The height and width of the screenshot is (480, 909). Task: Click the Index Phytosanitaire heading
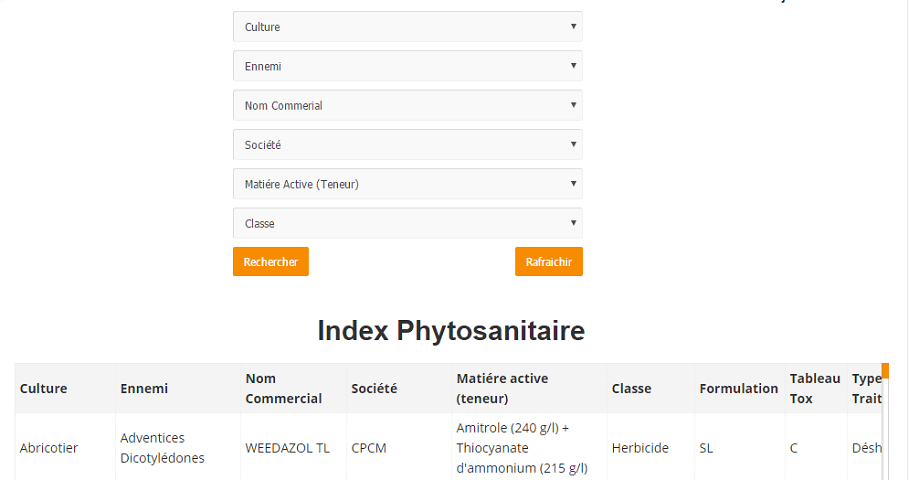[451, 331]
